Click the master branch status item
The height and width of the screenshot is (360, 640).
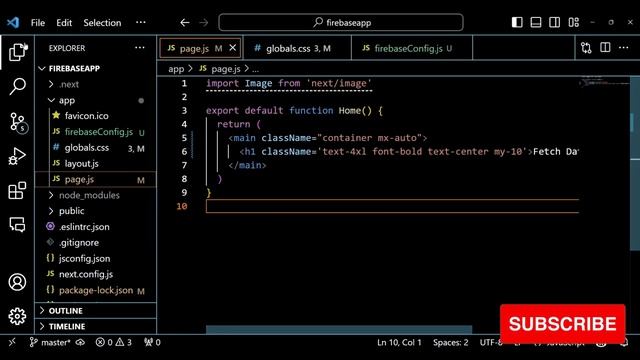coord(50,342)
